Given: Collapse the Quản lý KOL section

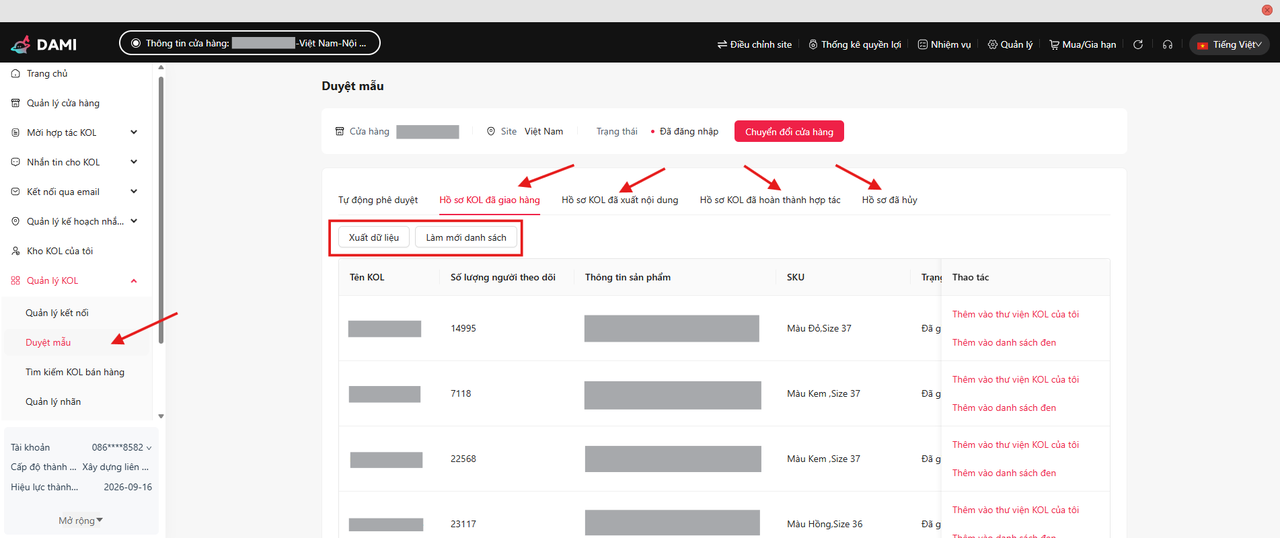Looking at the screenshot, I should (x=134, y=281).
